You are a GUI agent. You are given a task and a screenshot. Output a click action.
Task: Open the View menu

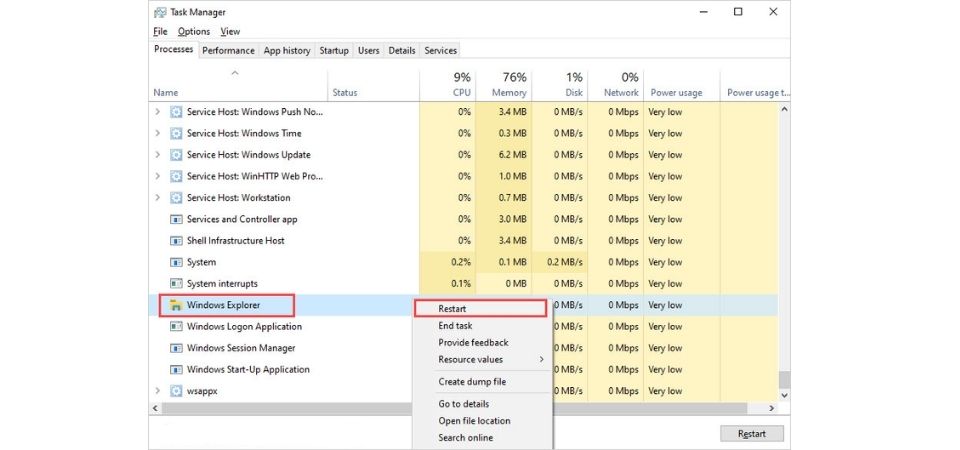231,31
